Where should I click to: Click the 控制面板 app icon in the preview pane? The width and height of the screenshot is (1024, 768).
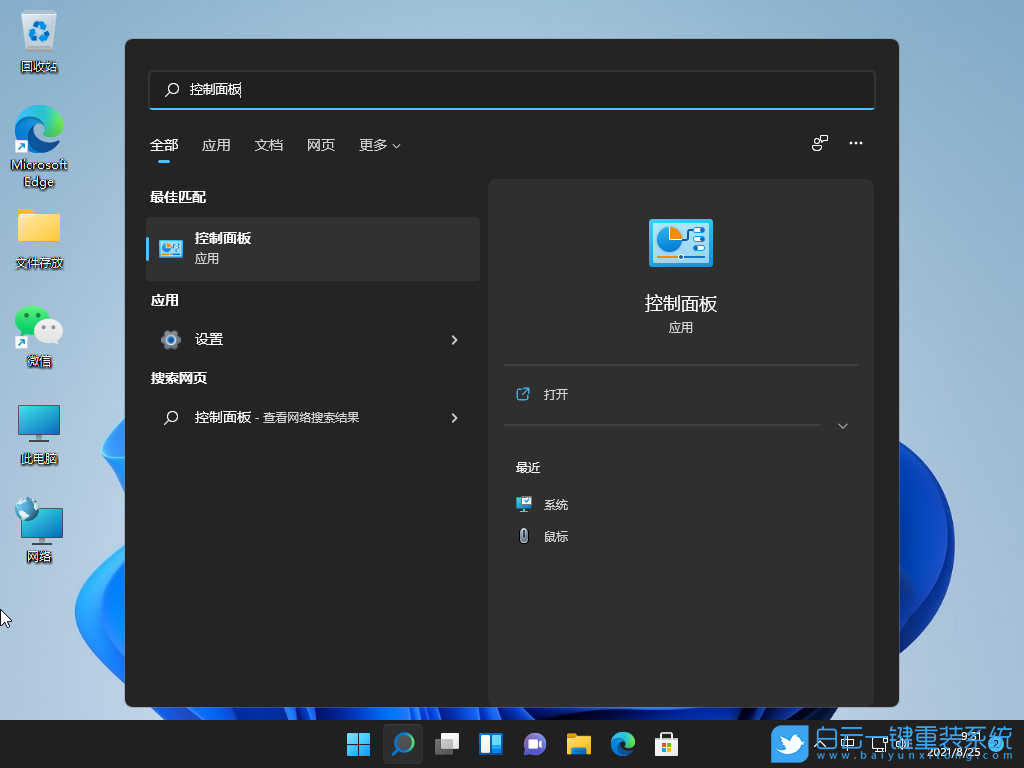pos(680,242)
